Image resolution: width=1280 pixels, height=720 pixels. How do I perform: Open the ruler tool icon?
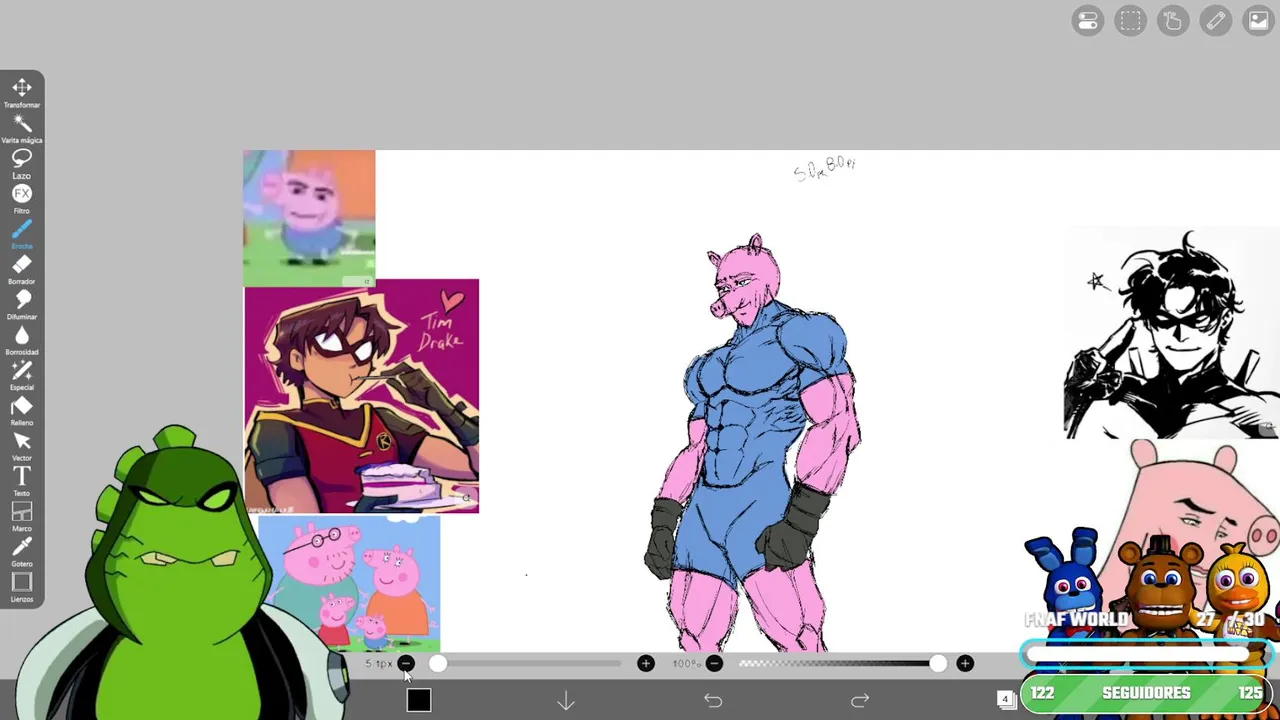click(x=1216, y=21)
